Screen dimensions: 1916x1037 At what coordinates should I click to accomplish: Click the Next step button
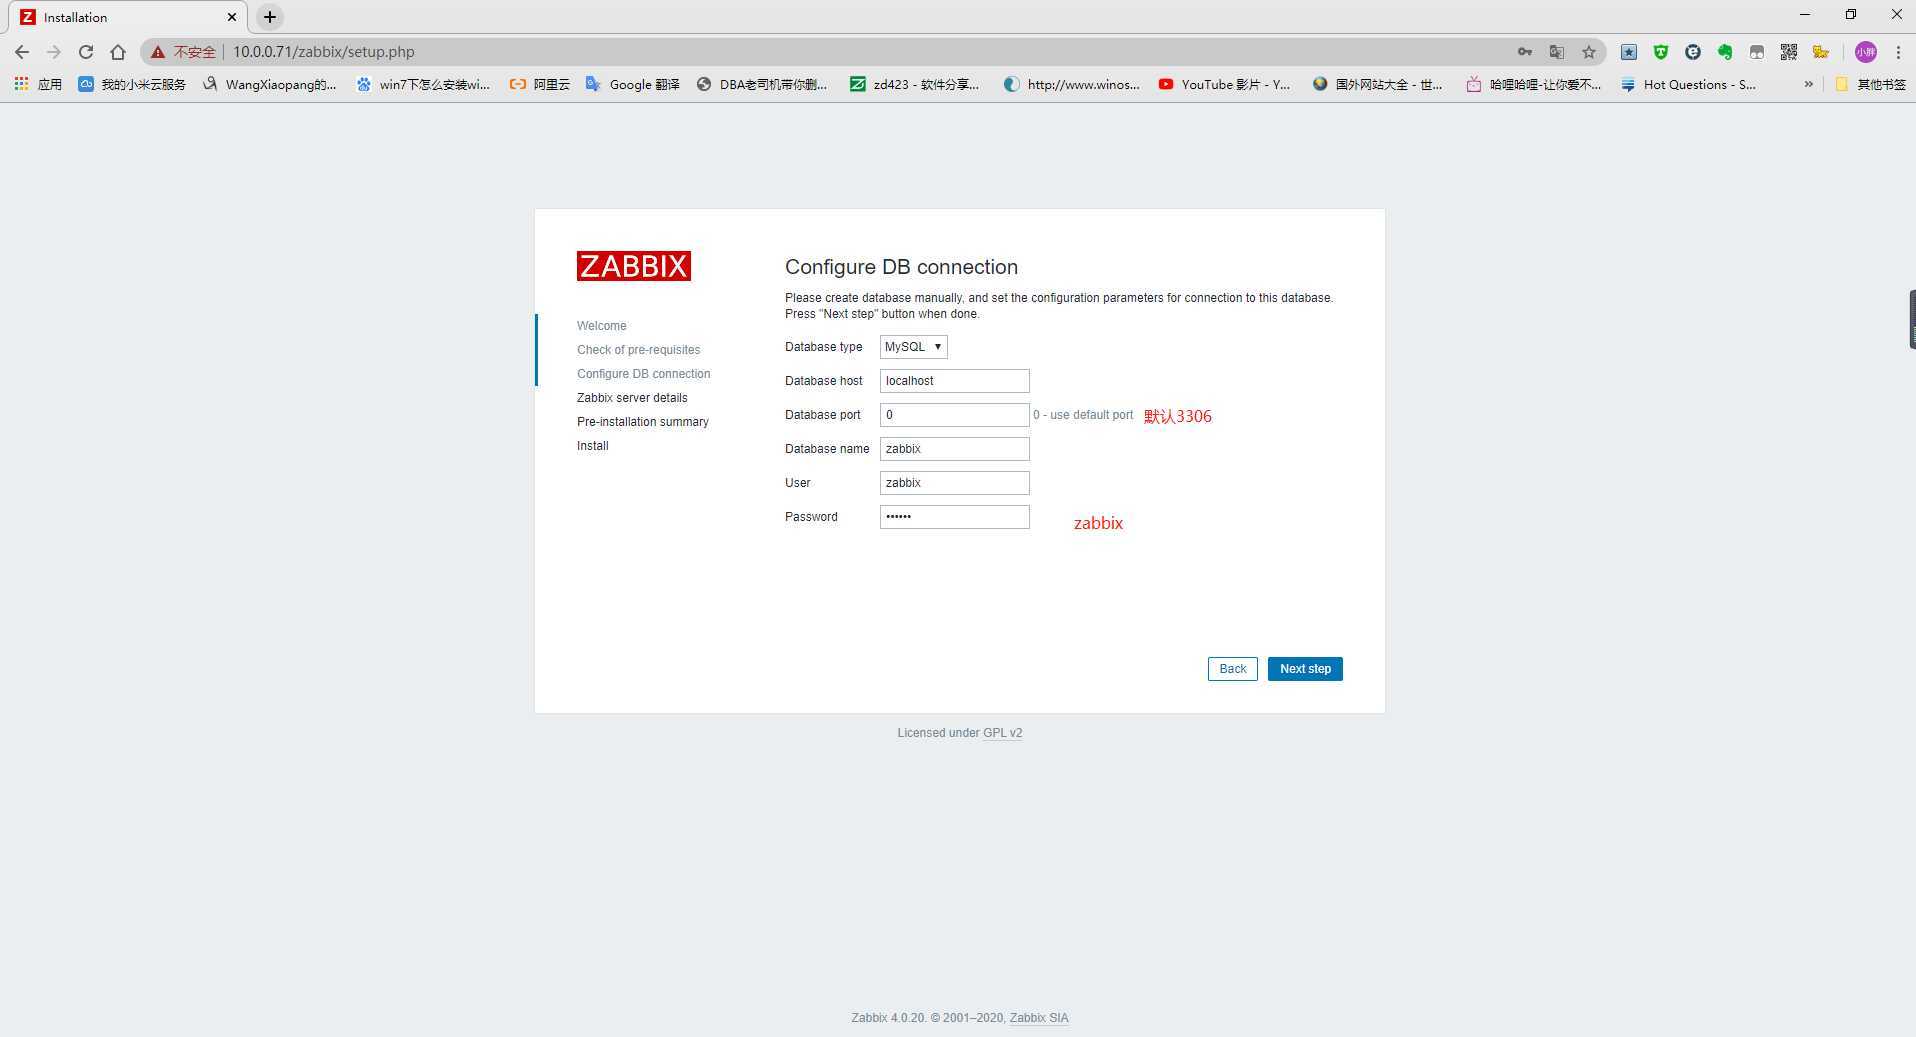click(x=1305, y=669)
